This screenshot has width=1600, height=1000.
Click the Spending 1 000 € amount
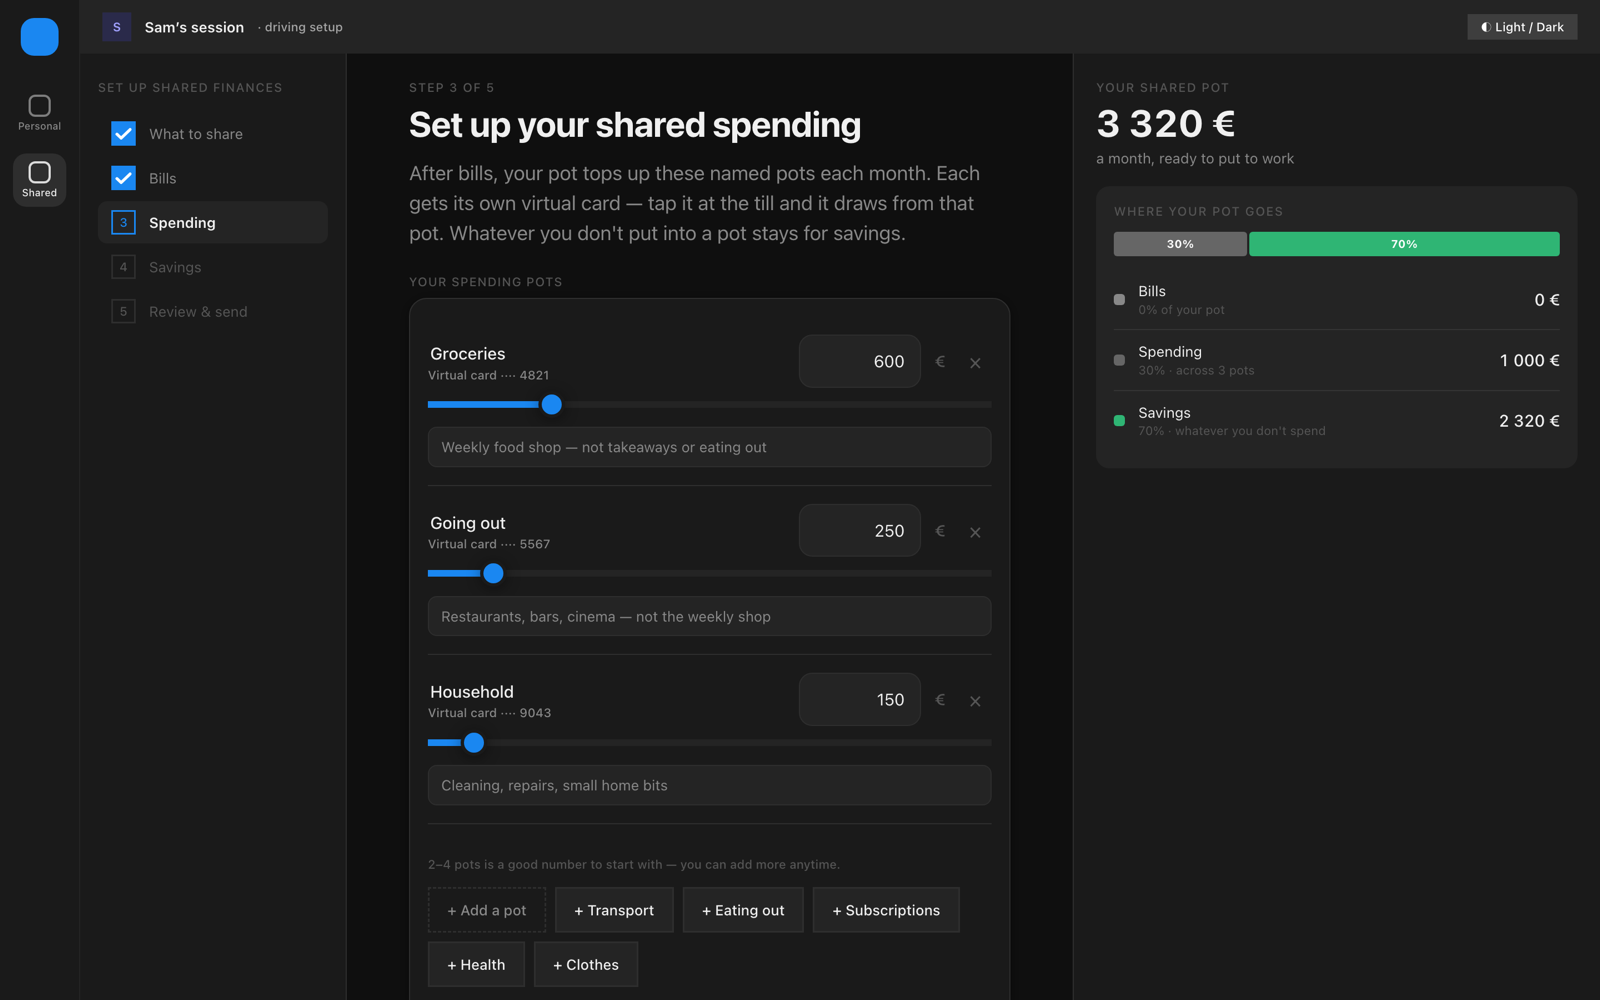(1529, 360)
